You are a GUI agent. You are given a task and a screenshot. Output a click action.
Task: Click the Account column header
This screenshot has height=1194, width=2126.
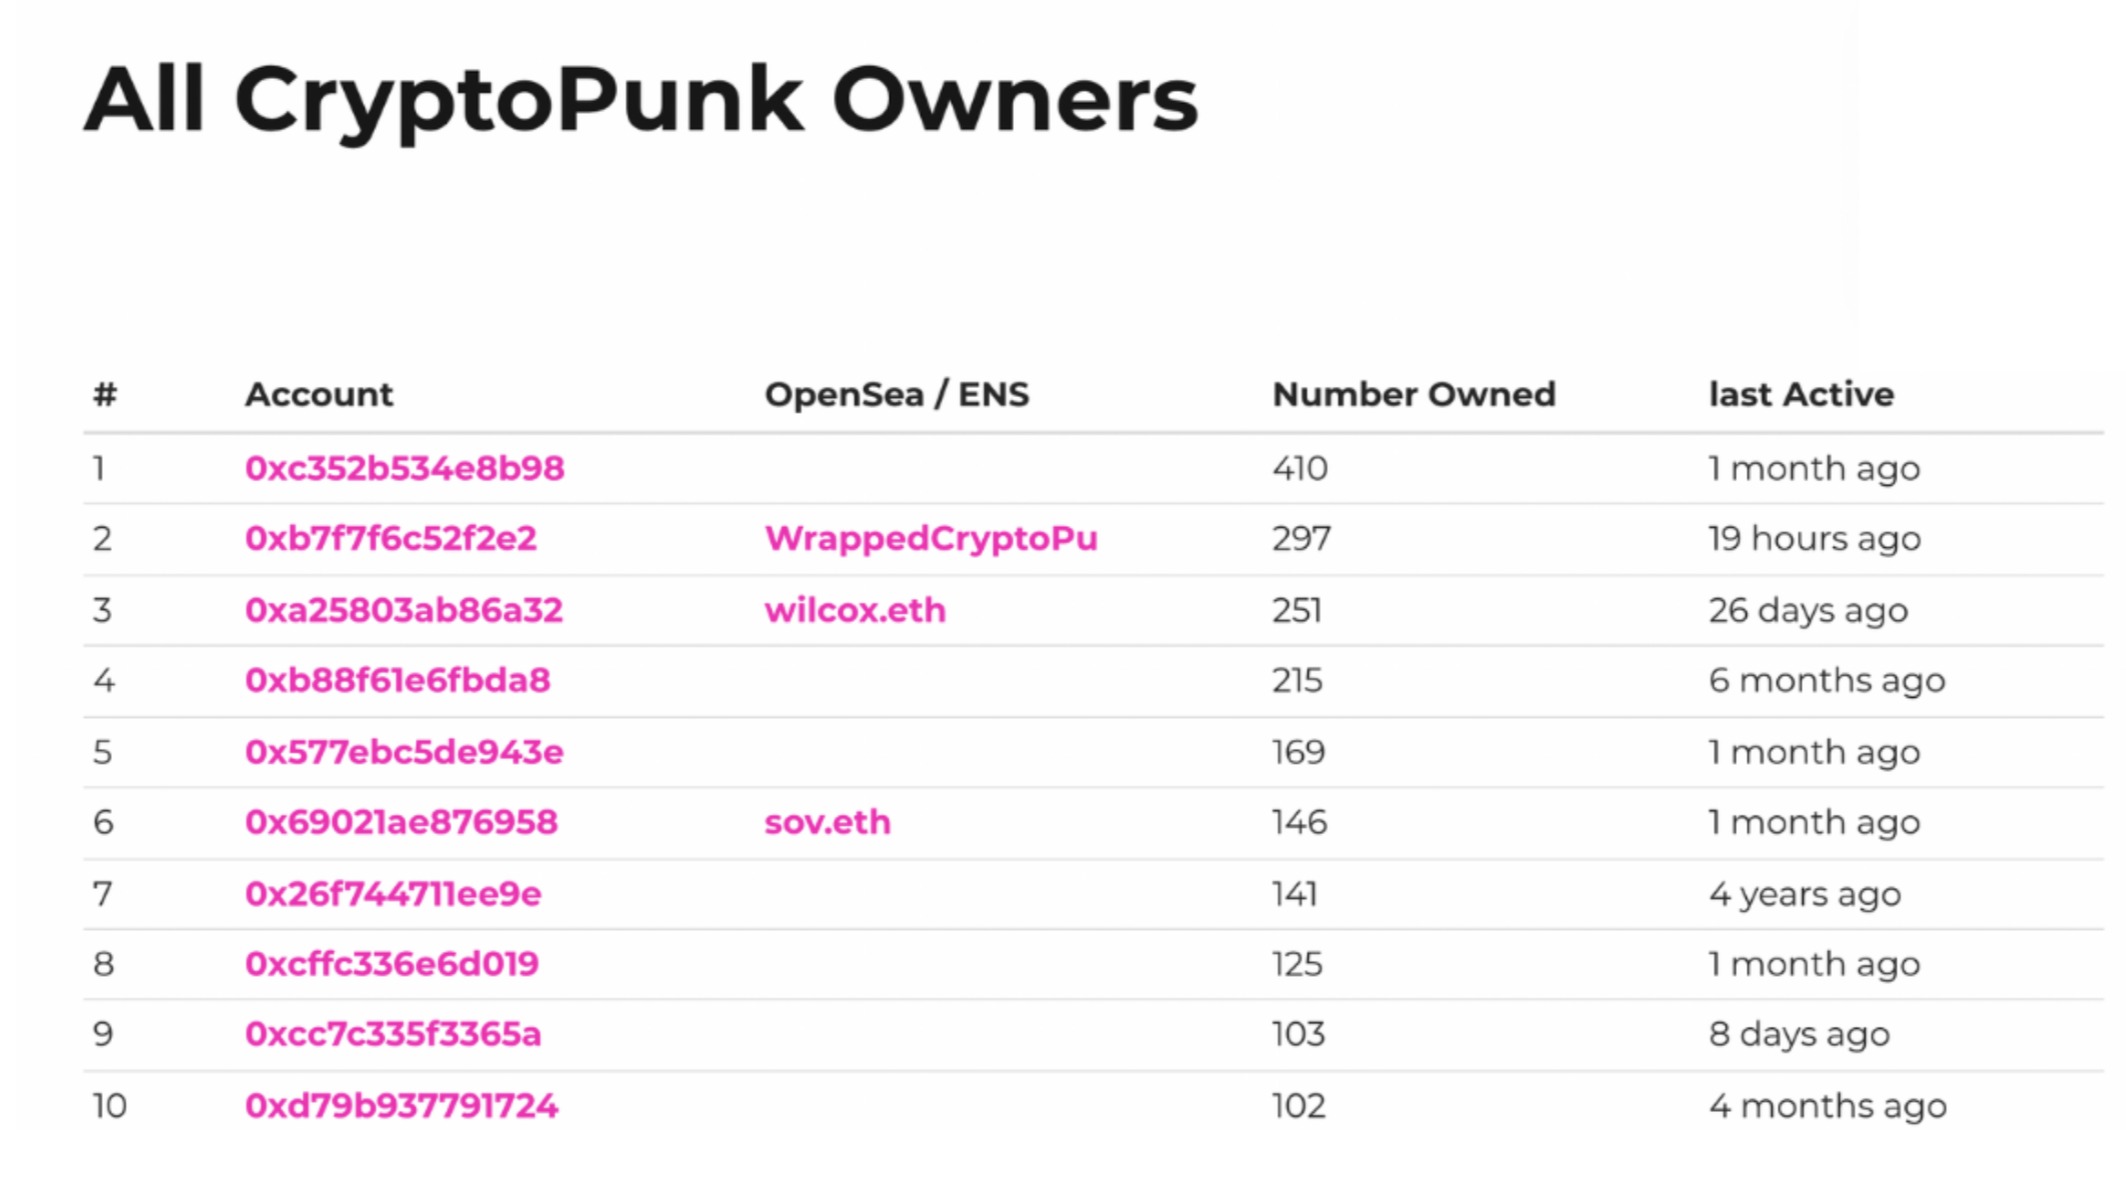[x=319, y=395]
